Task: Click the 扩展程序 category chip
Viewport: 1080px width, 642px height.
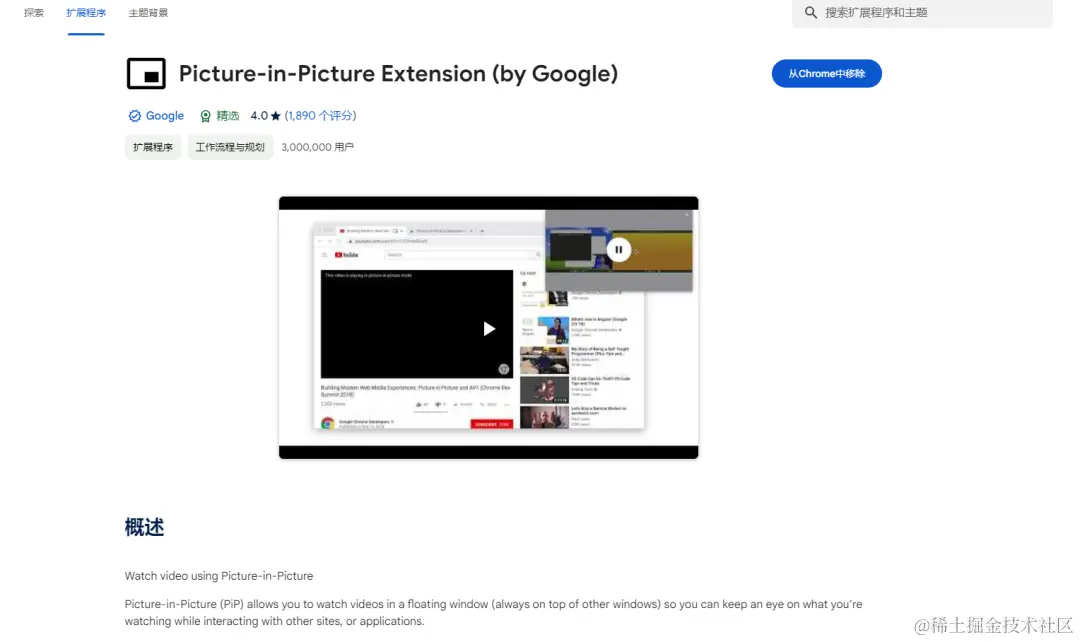Action: (x=153, y=147)
